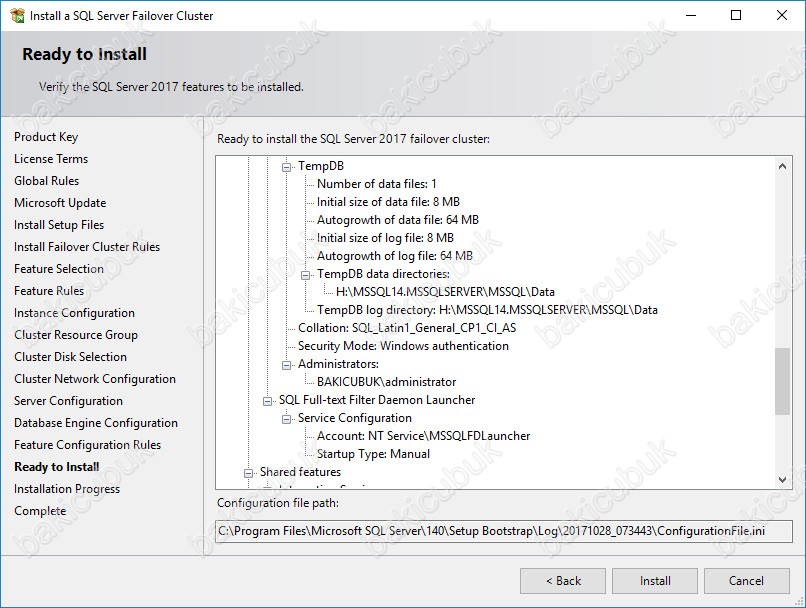Viewport: 806px width, 608px height.
Task: Collapse the TempDB data directories node
Action: [305, 275]
